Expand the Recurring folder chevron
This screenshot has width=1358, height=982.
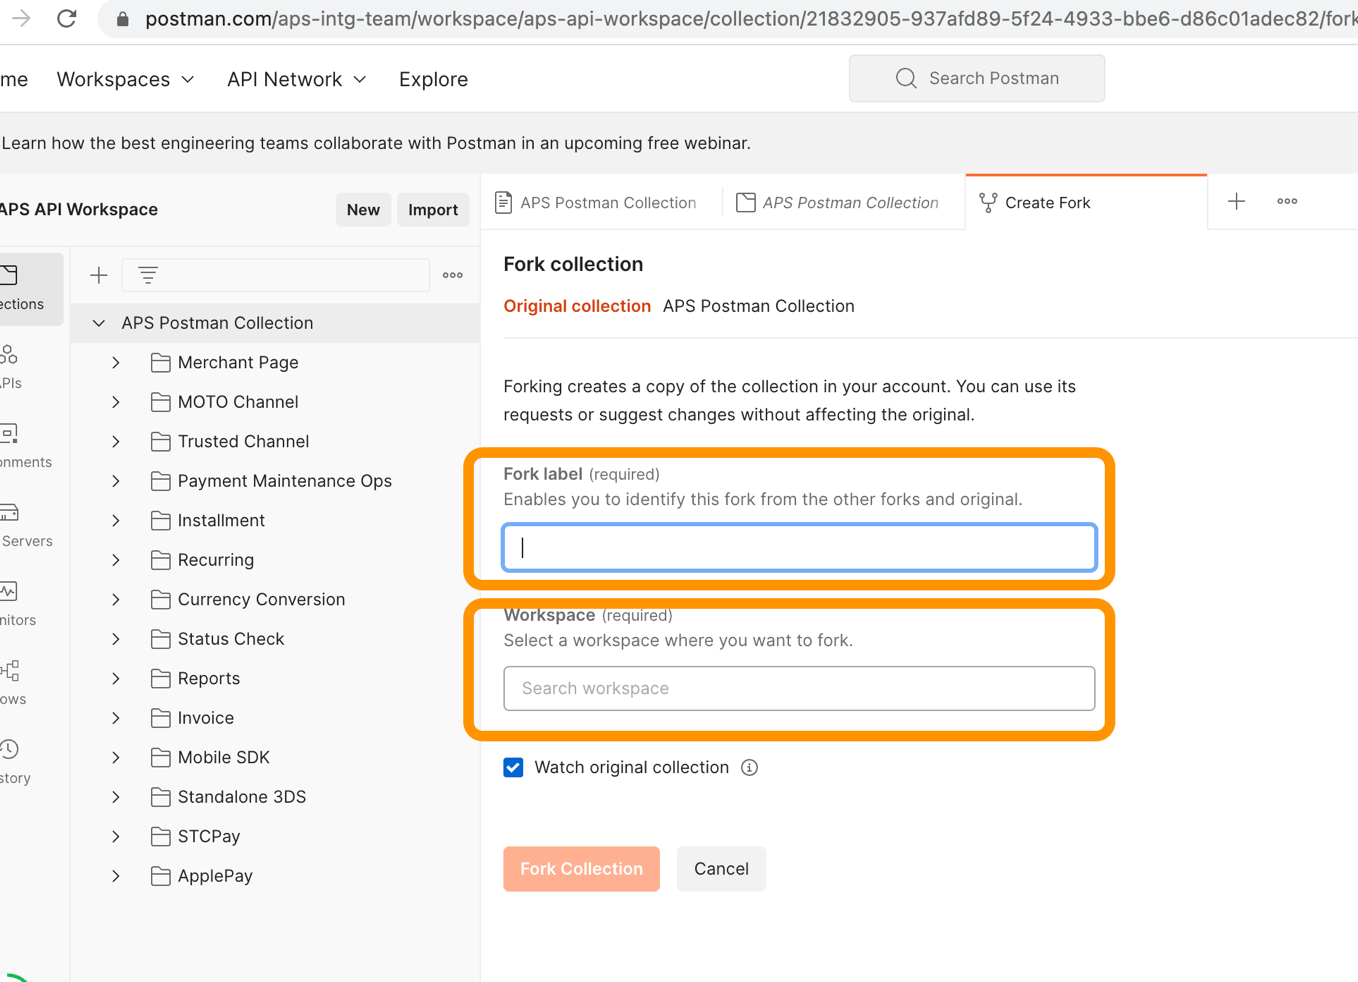click(x=116, y=560)
